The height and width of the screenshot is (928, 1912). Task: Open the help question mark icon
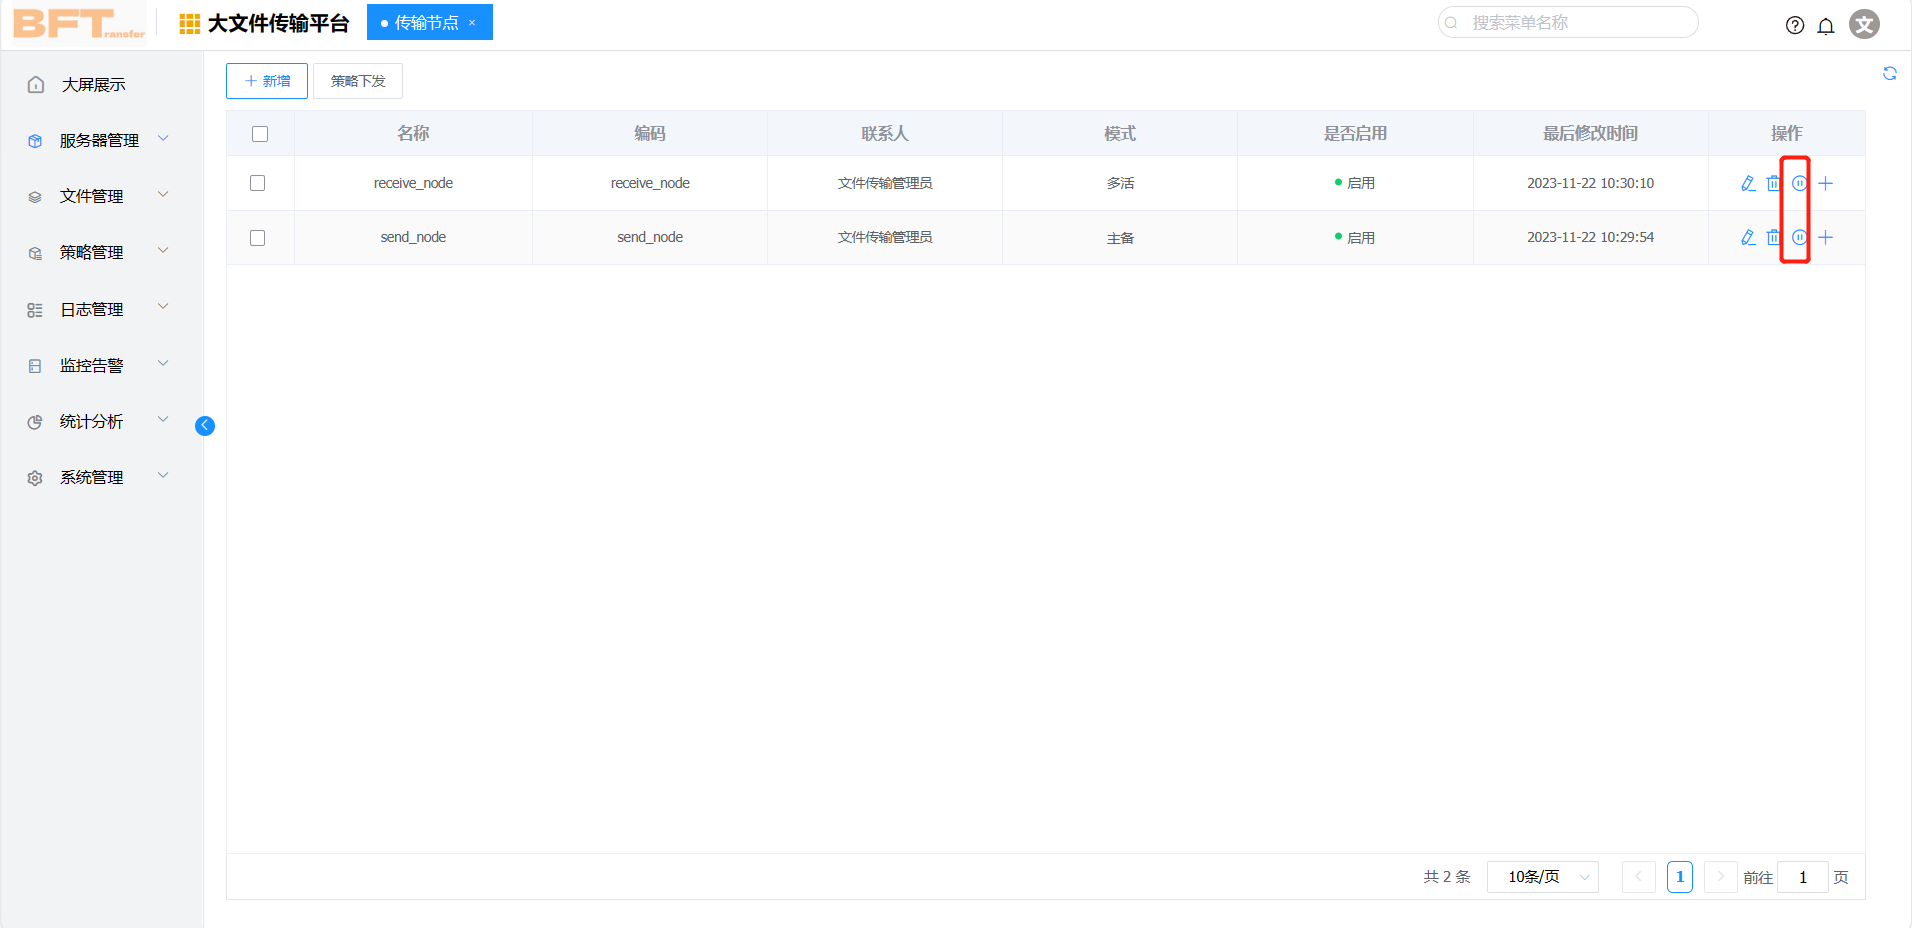point(1795,25)
